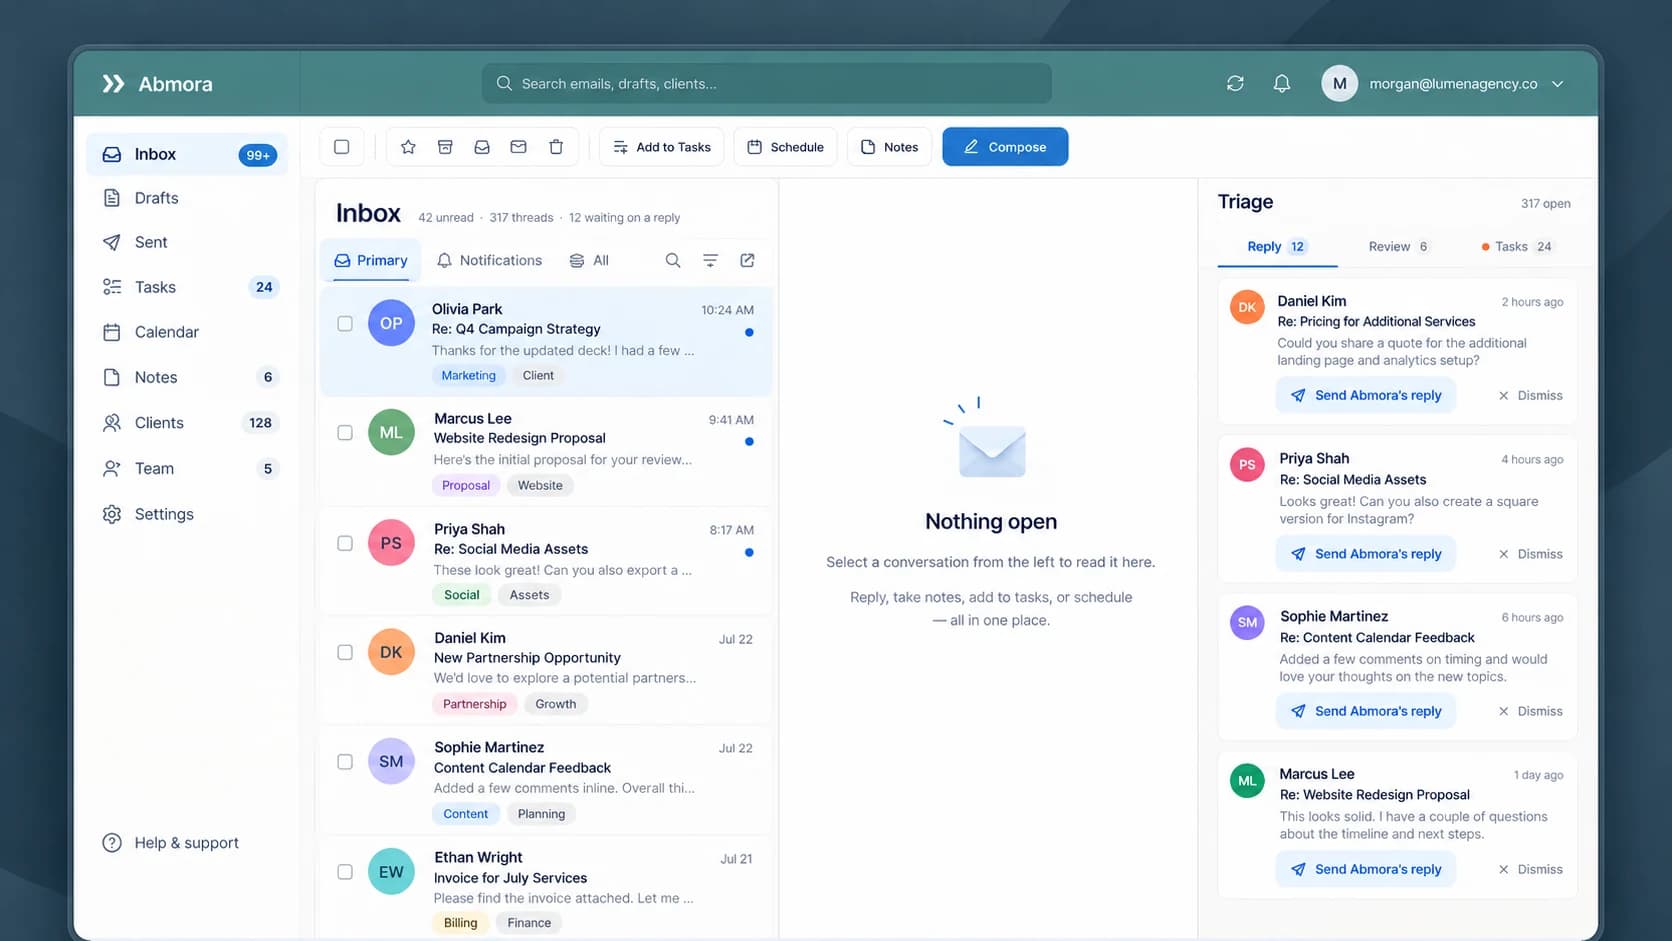
Task: Check the Olivia Park email checkbox
Action: pos(345,324)
